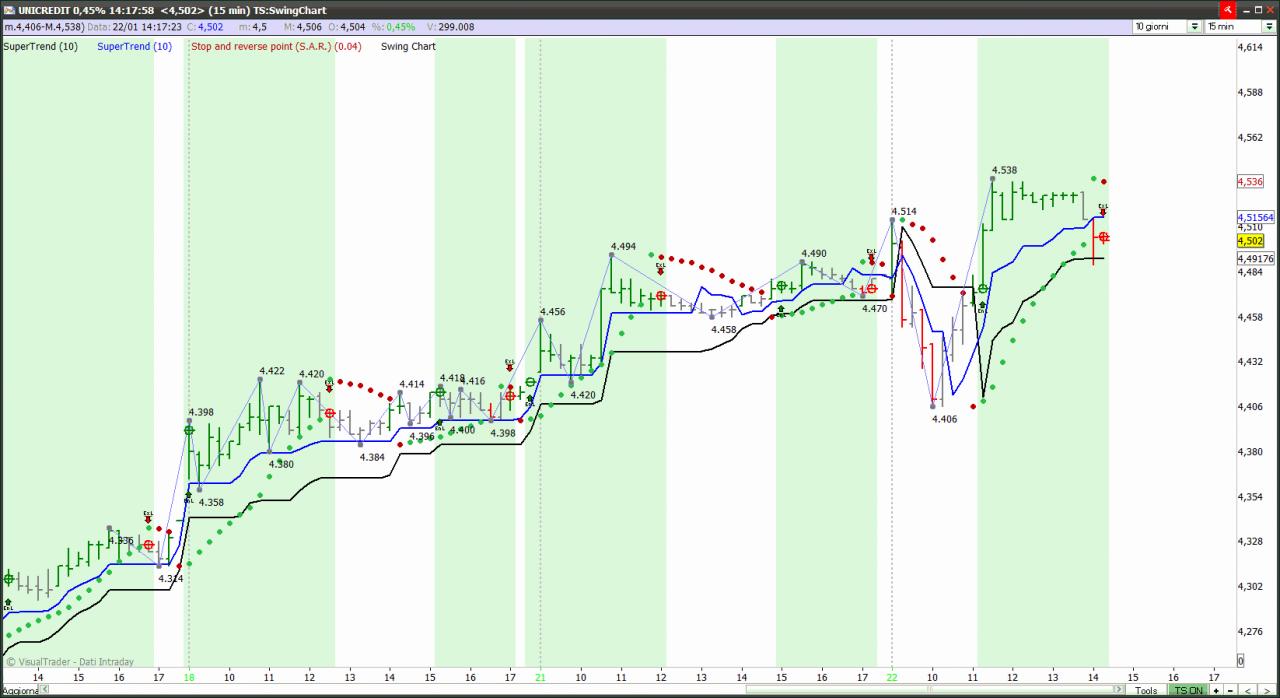The height and width of the screenshot is (698, 1280).
Task: Click the Aggiorna refresh button
Action: (x=19, y=691)
